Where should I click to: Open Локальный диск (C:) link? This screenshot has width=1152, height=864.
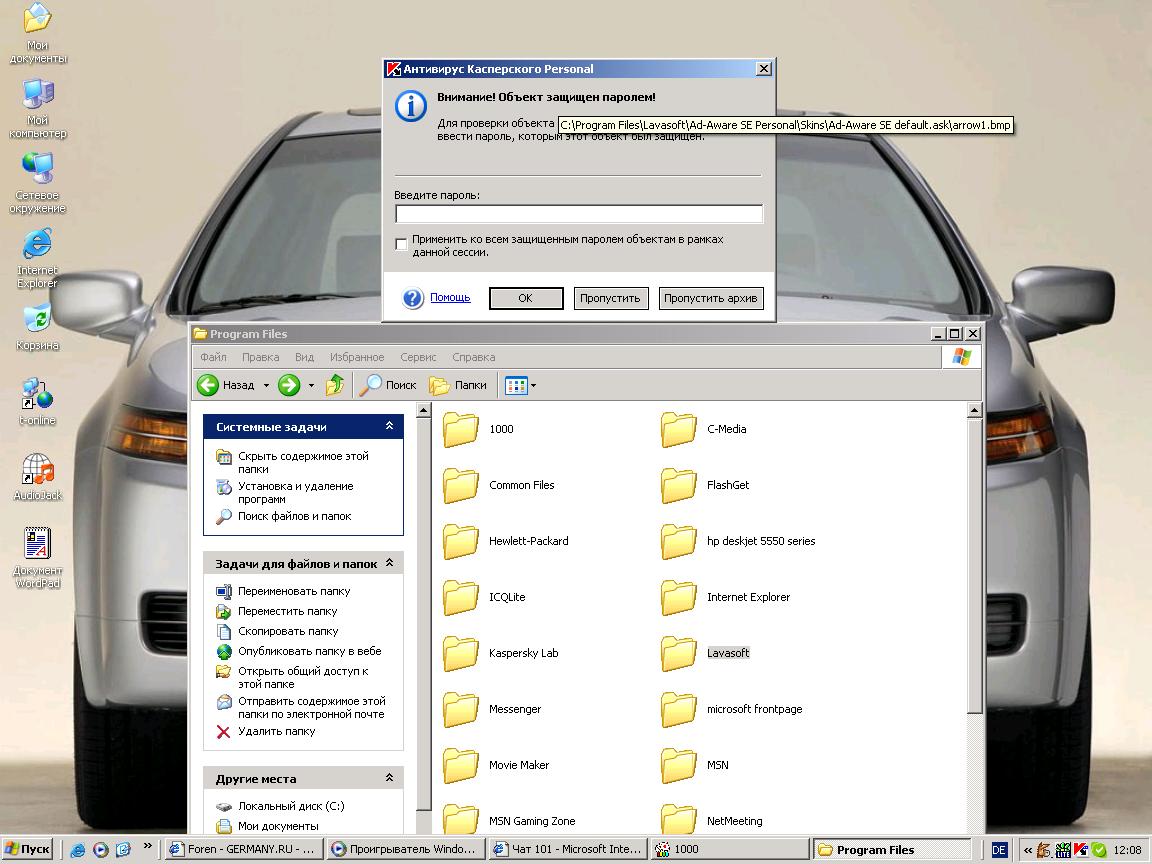[x=291, y=806]
